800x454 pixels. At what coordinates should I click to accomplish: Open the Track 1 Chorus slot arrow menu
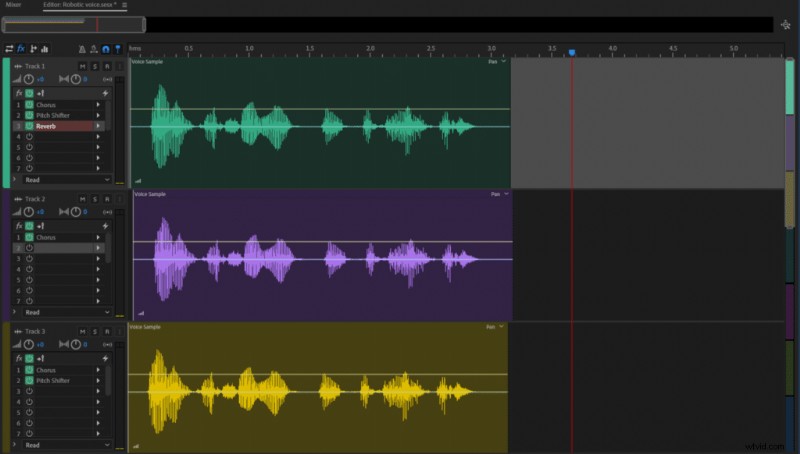98,105
